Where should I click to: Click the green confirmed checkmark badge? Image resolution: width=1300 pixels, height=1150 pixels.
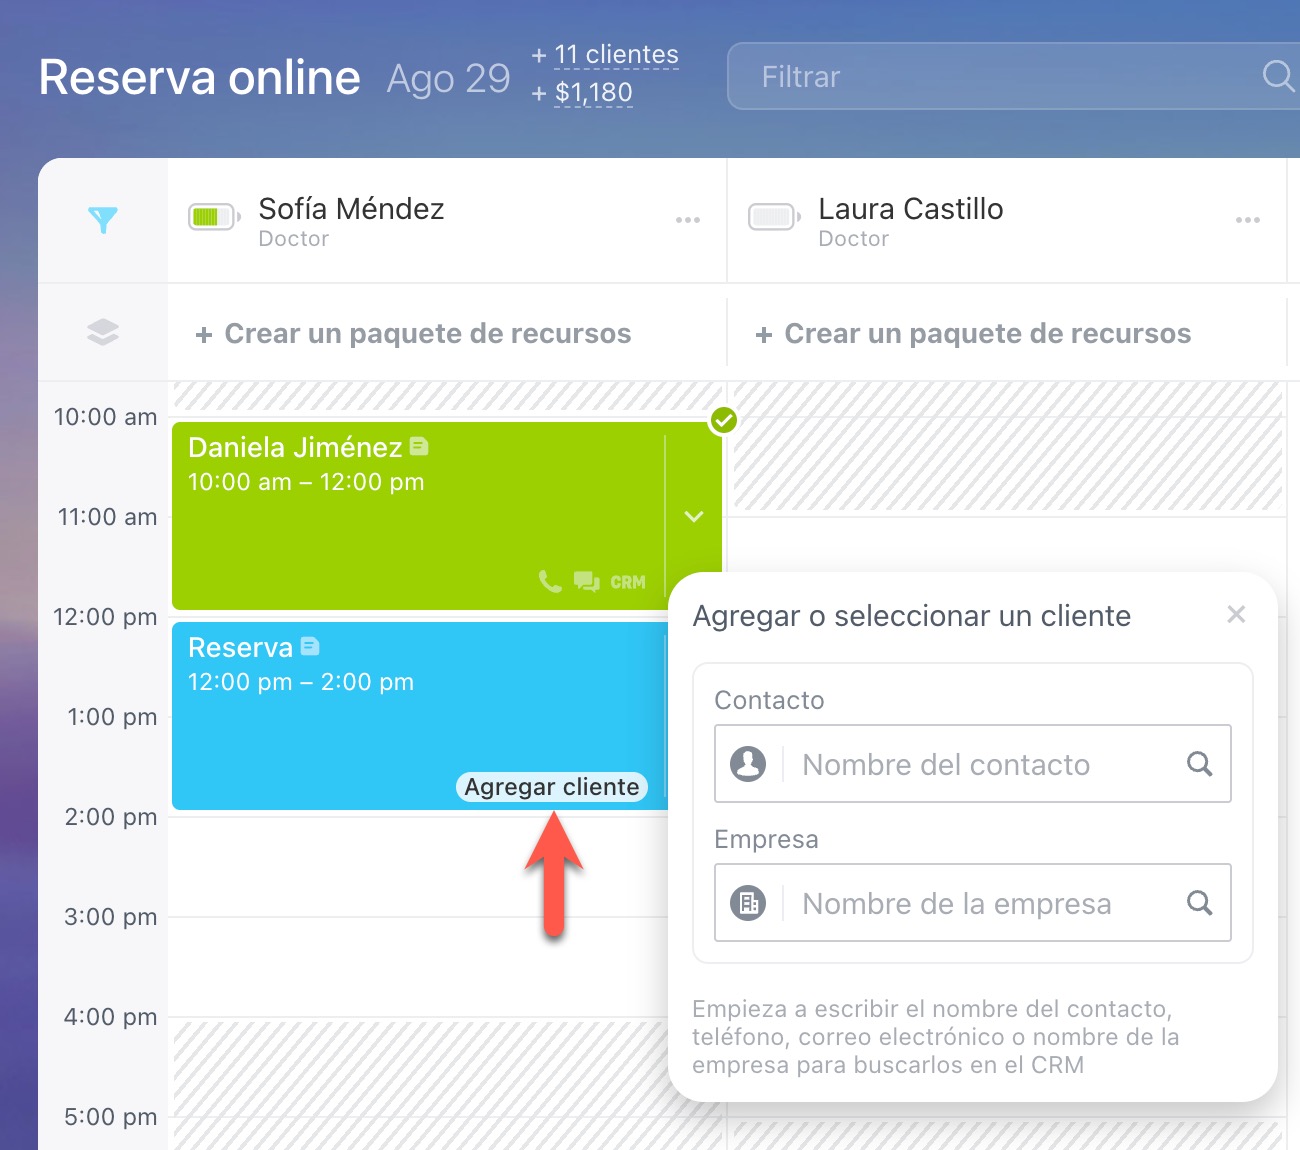pyautogui.click(x=723, y=421)
